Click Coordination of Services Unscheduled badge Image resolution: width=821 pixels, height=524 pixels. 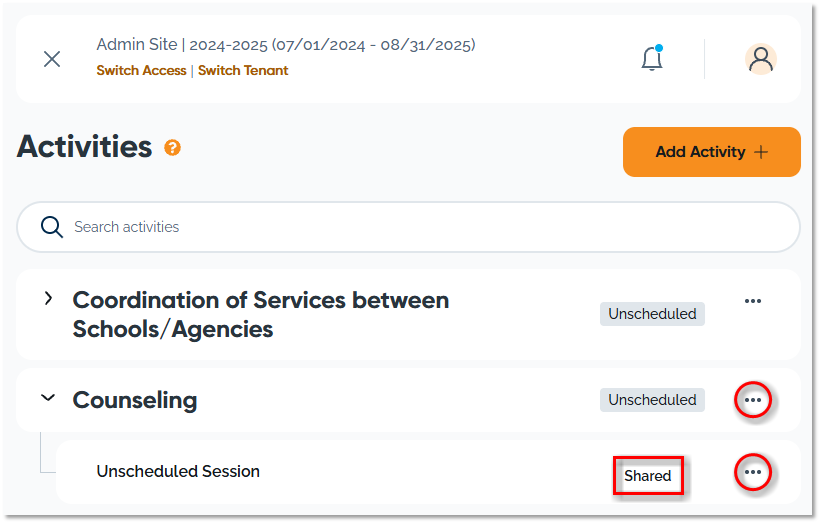pos(652,314)
